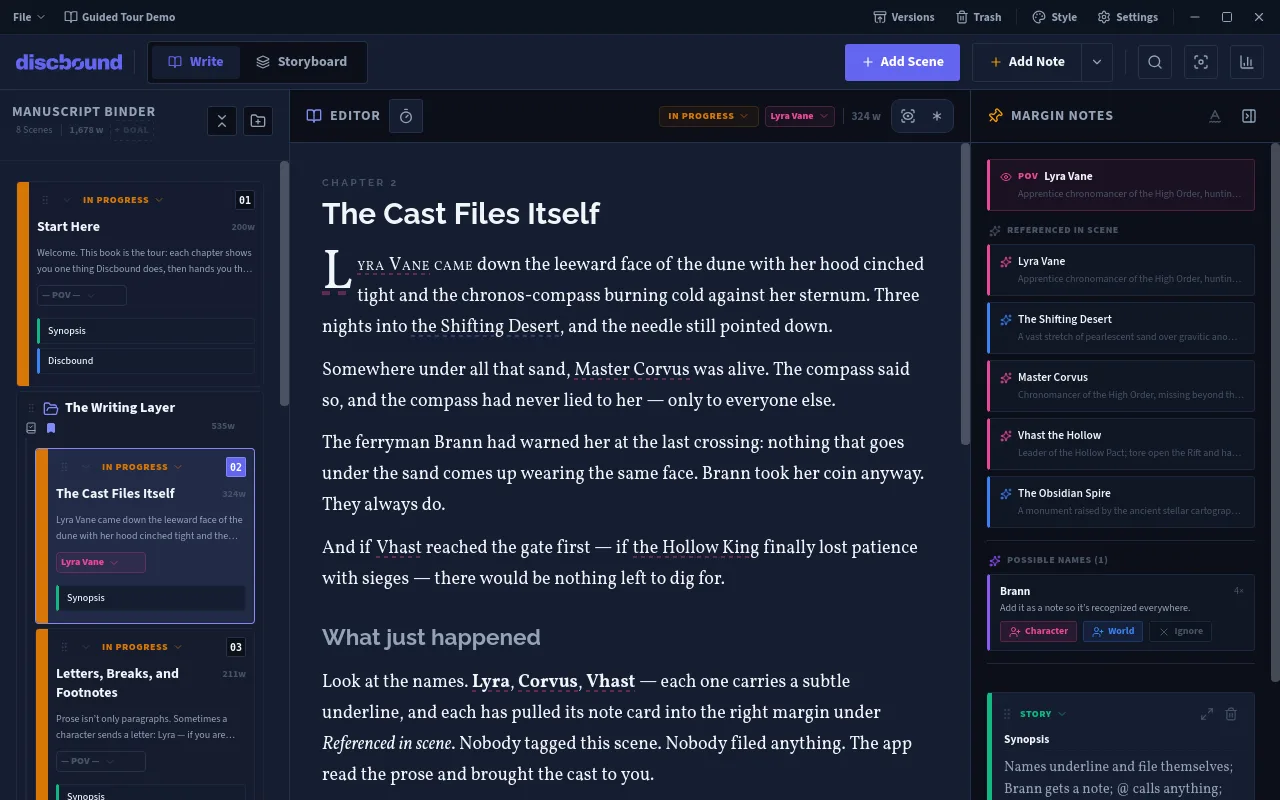The width and height of the screenshot is (1280, 800).
Task: Toggle name underlines in Margin Notes
Action: (1215, 116)
